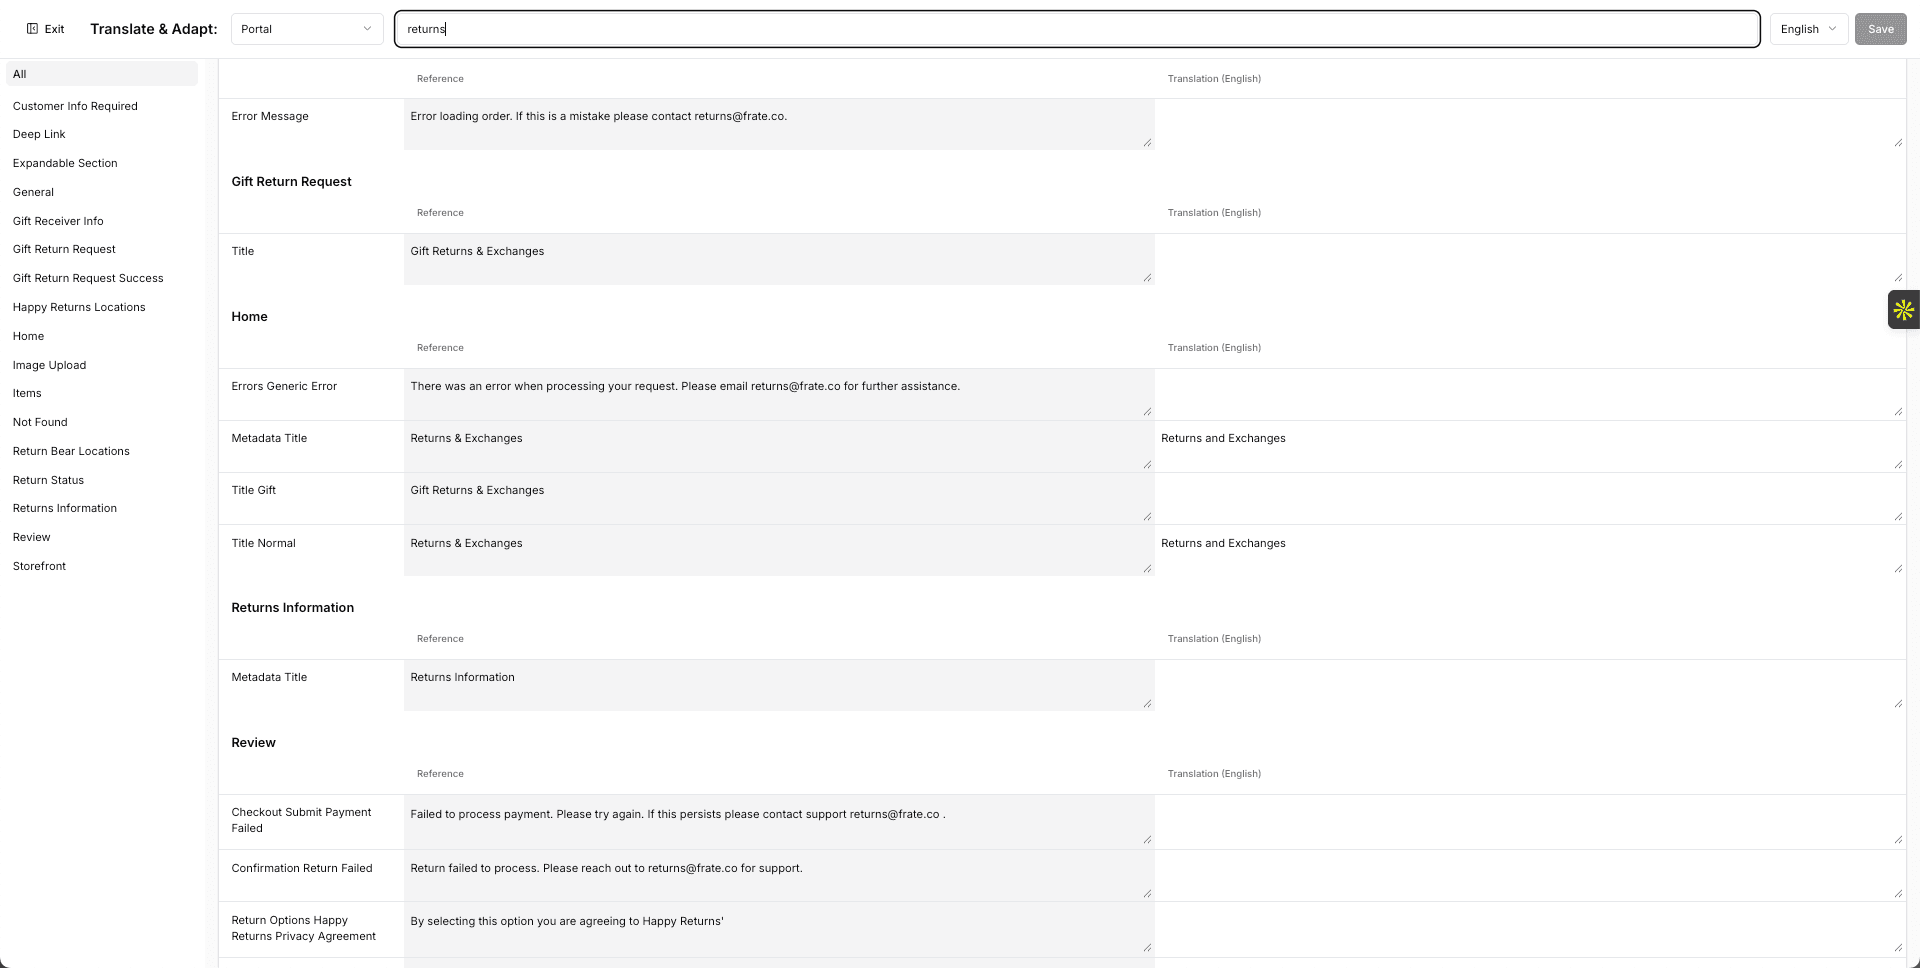1920x968 pixels.
Task: Click Error Message translation text field
Action: [x=1528, y=124]
